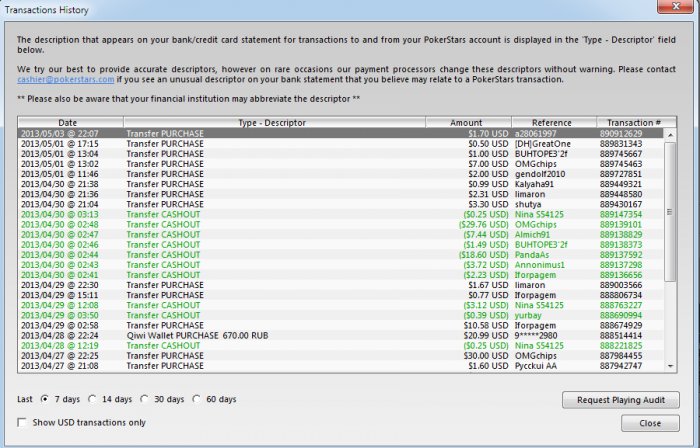Image resolution: width=700 pixels, height=448 pixels.
Task: Sort by the Amount column header
Action: [468, 122]
